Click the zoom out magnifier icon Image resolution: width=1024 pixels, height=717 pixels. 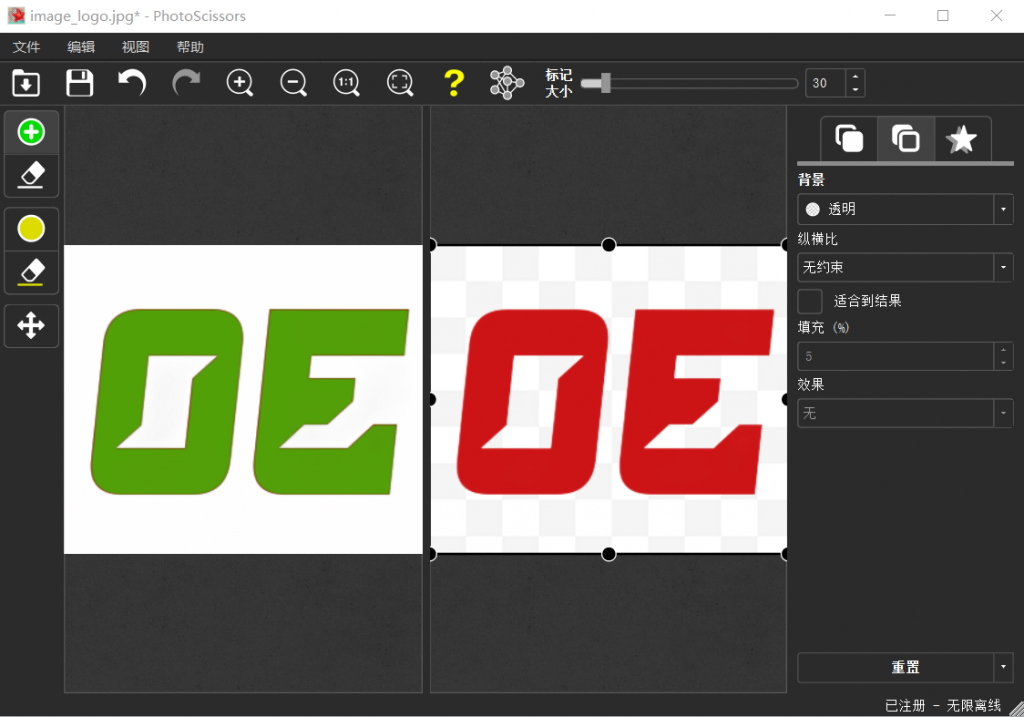click(293, 83)
